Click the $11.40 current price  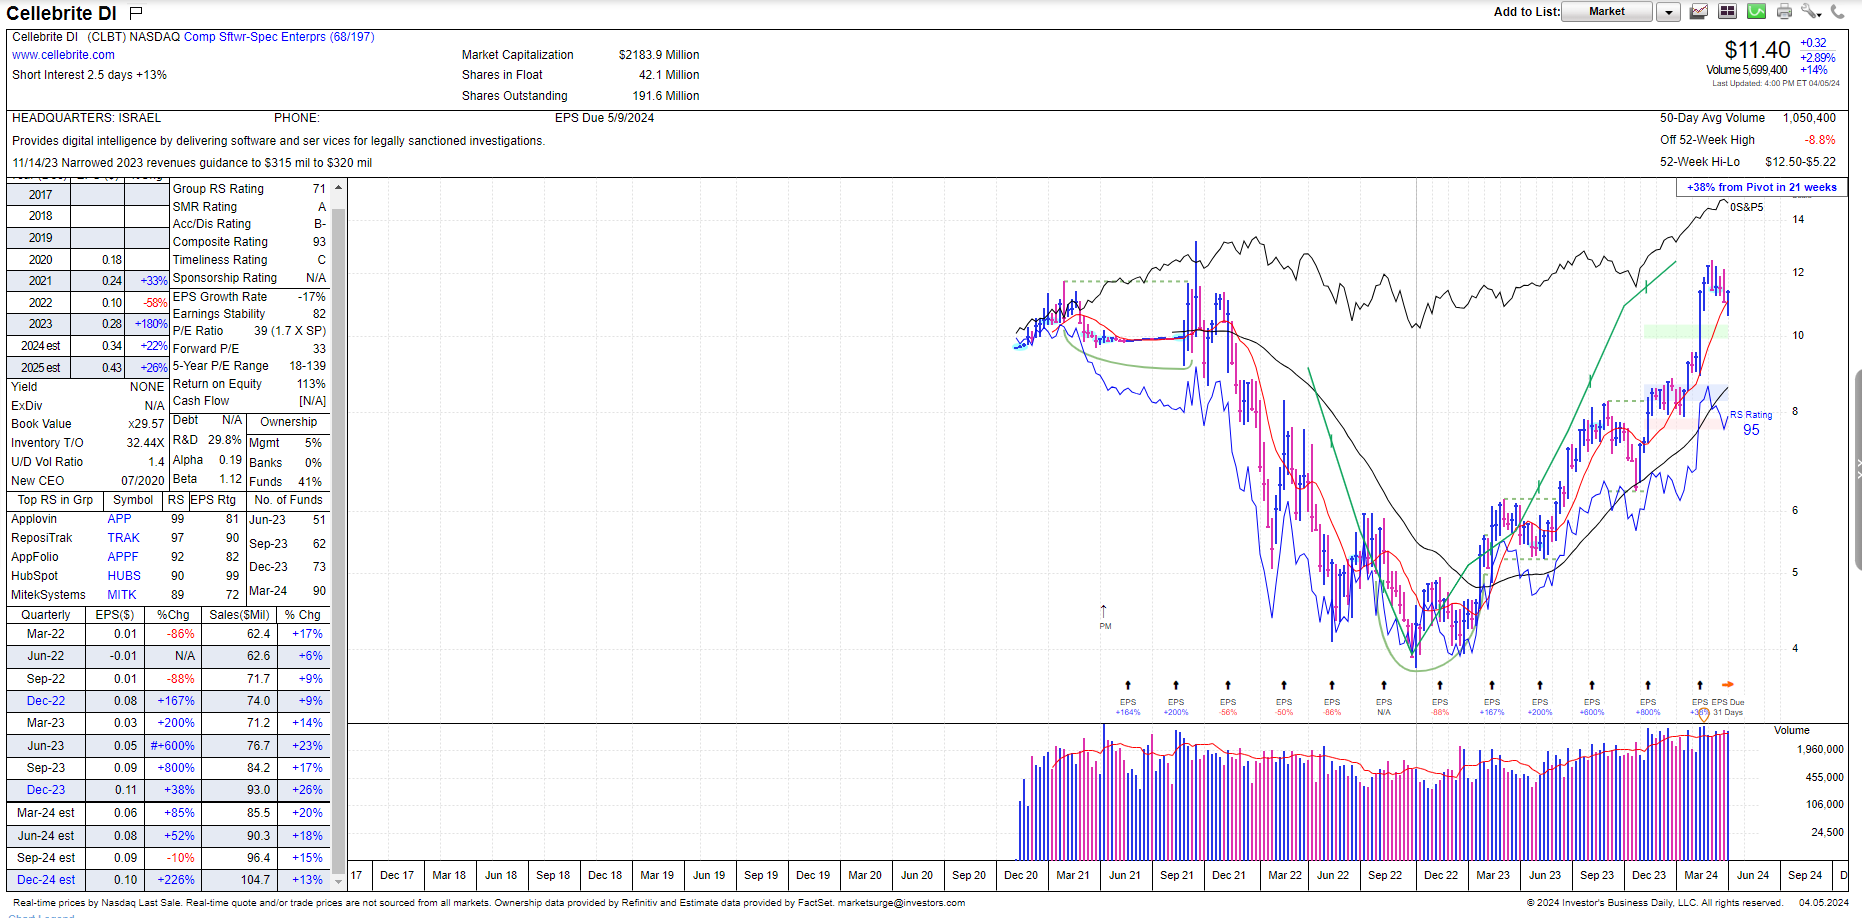click(1757, 50)
